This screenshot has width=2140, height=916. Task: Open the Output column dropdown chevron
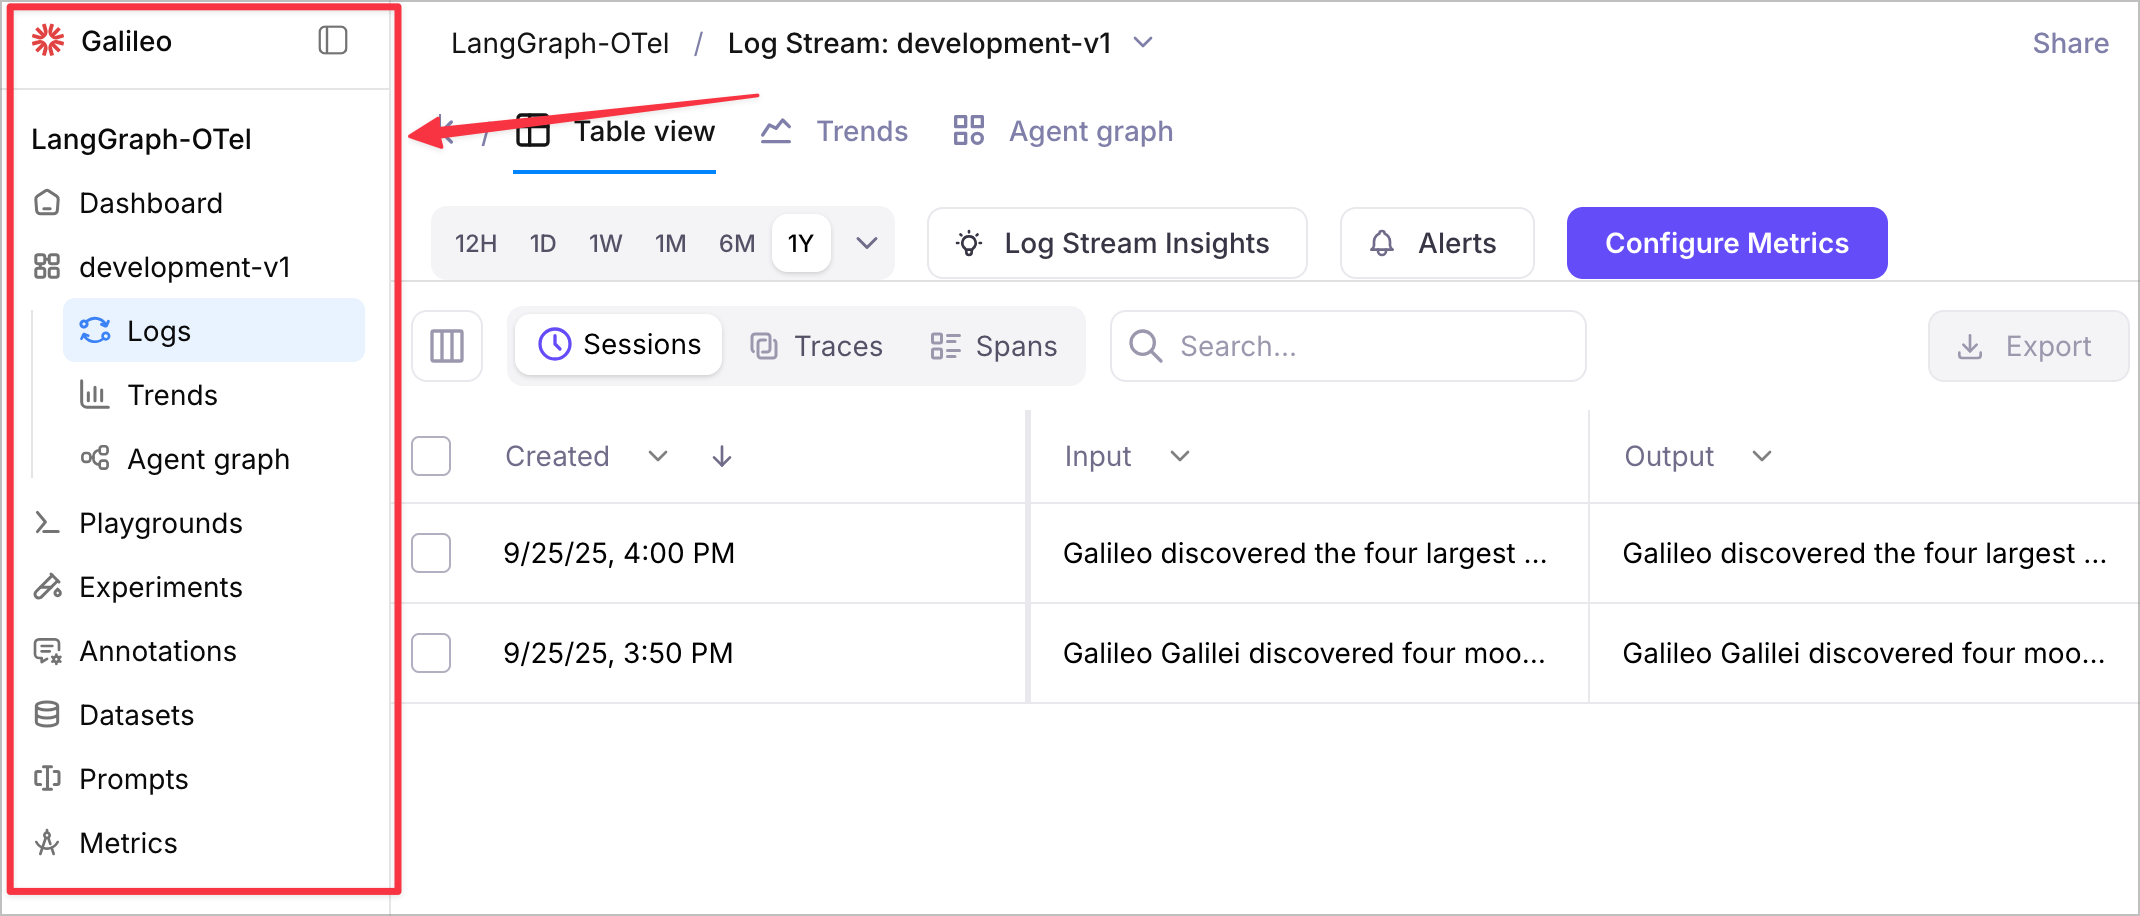pos(1762,456)
